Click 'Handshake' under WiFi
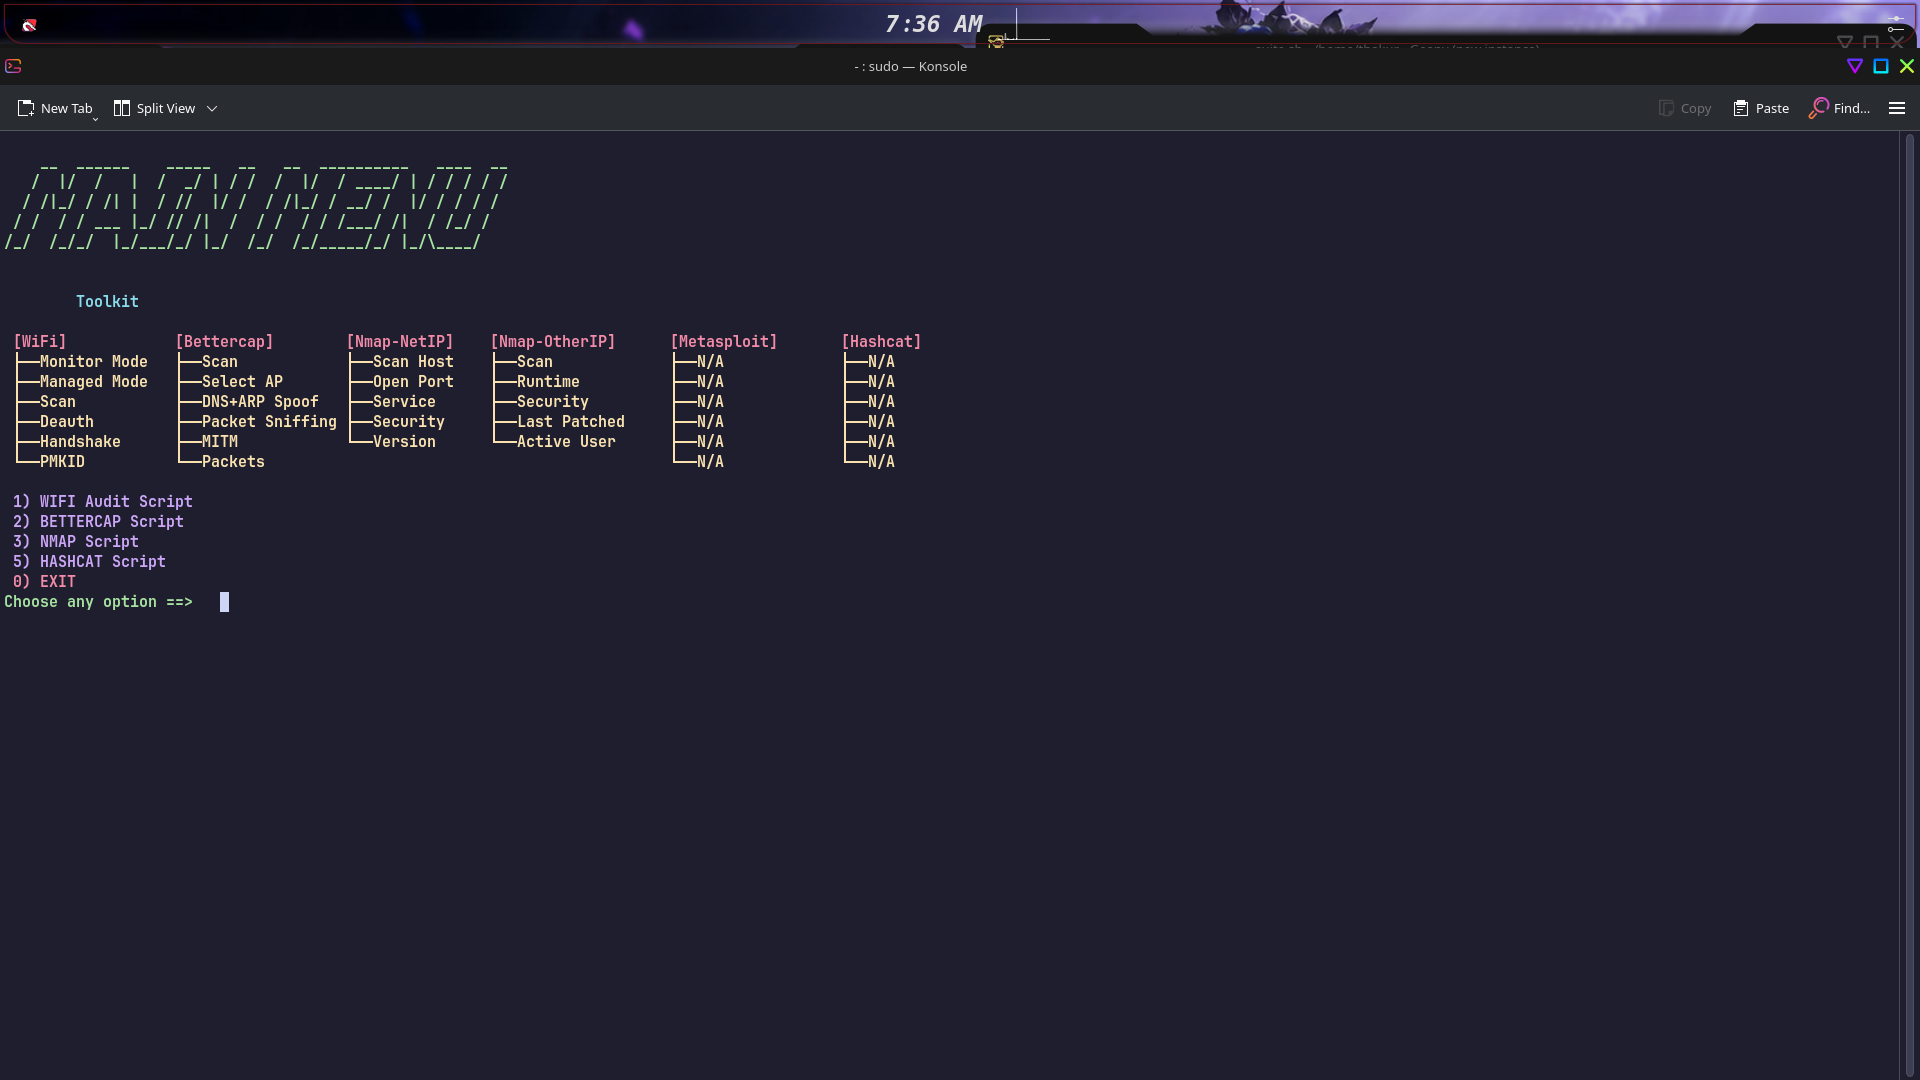This screenshot has width=1920, height=1080. click(80, 441)
